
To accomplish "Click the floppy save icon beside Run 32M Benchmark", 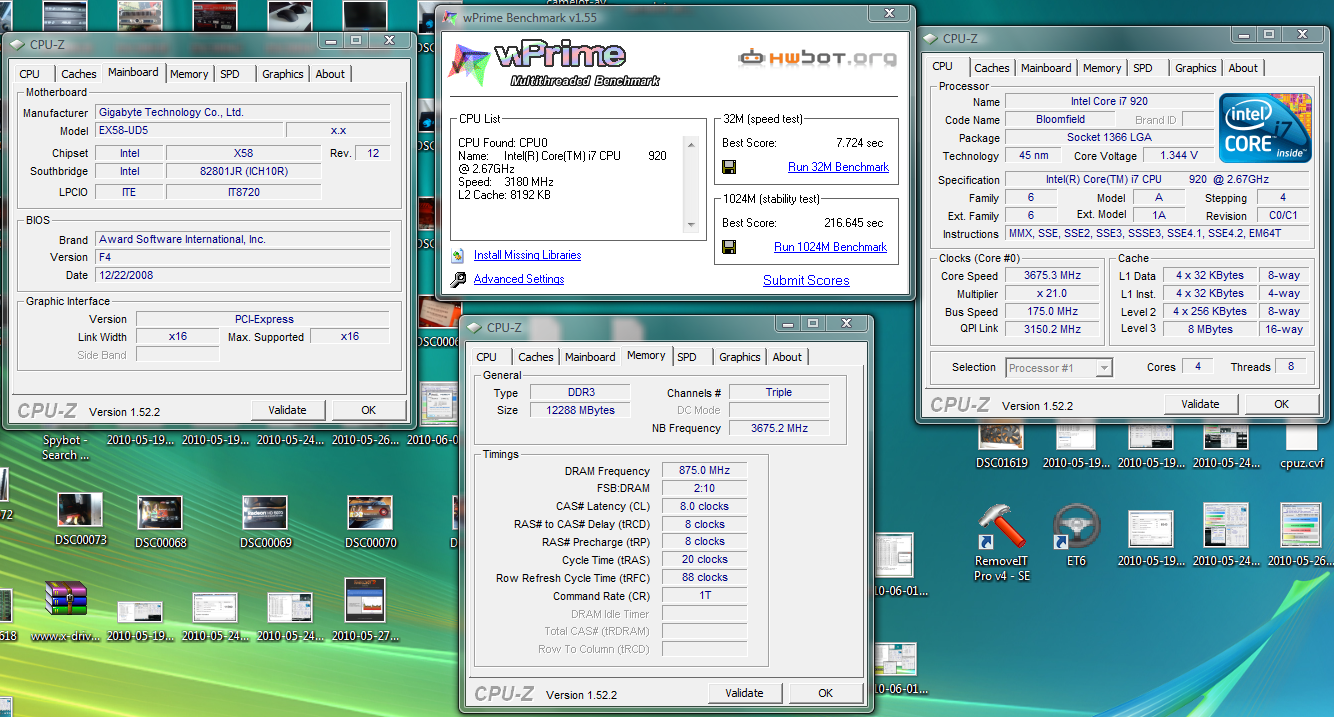I will pos(729,167).
